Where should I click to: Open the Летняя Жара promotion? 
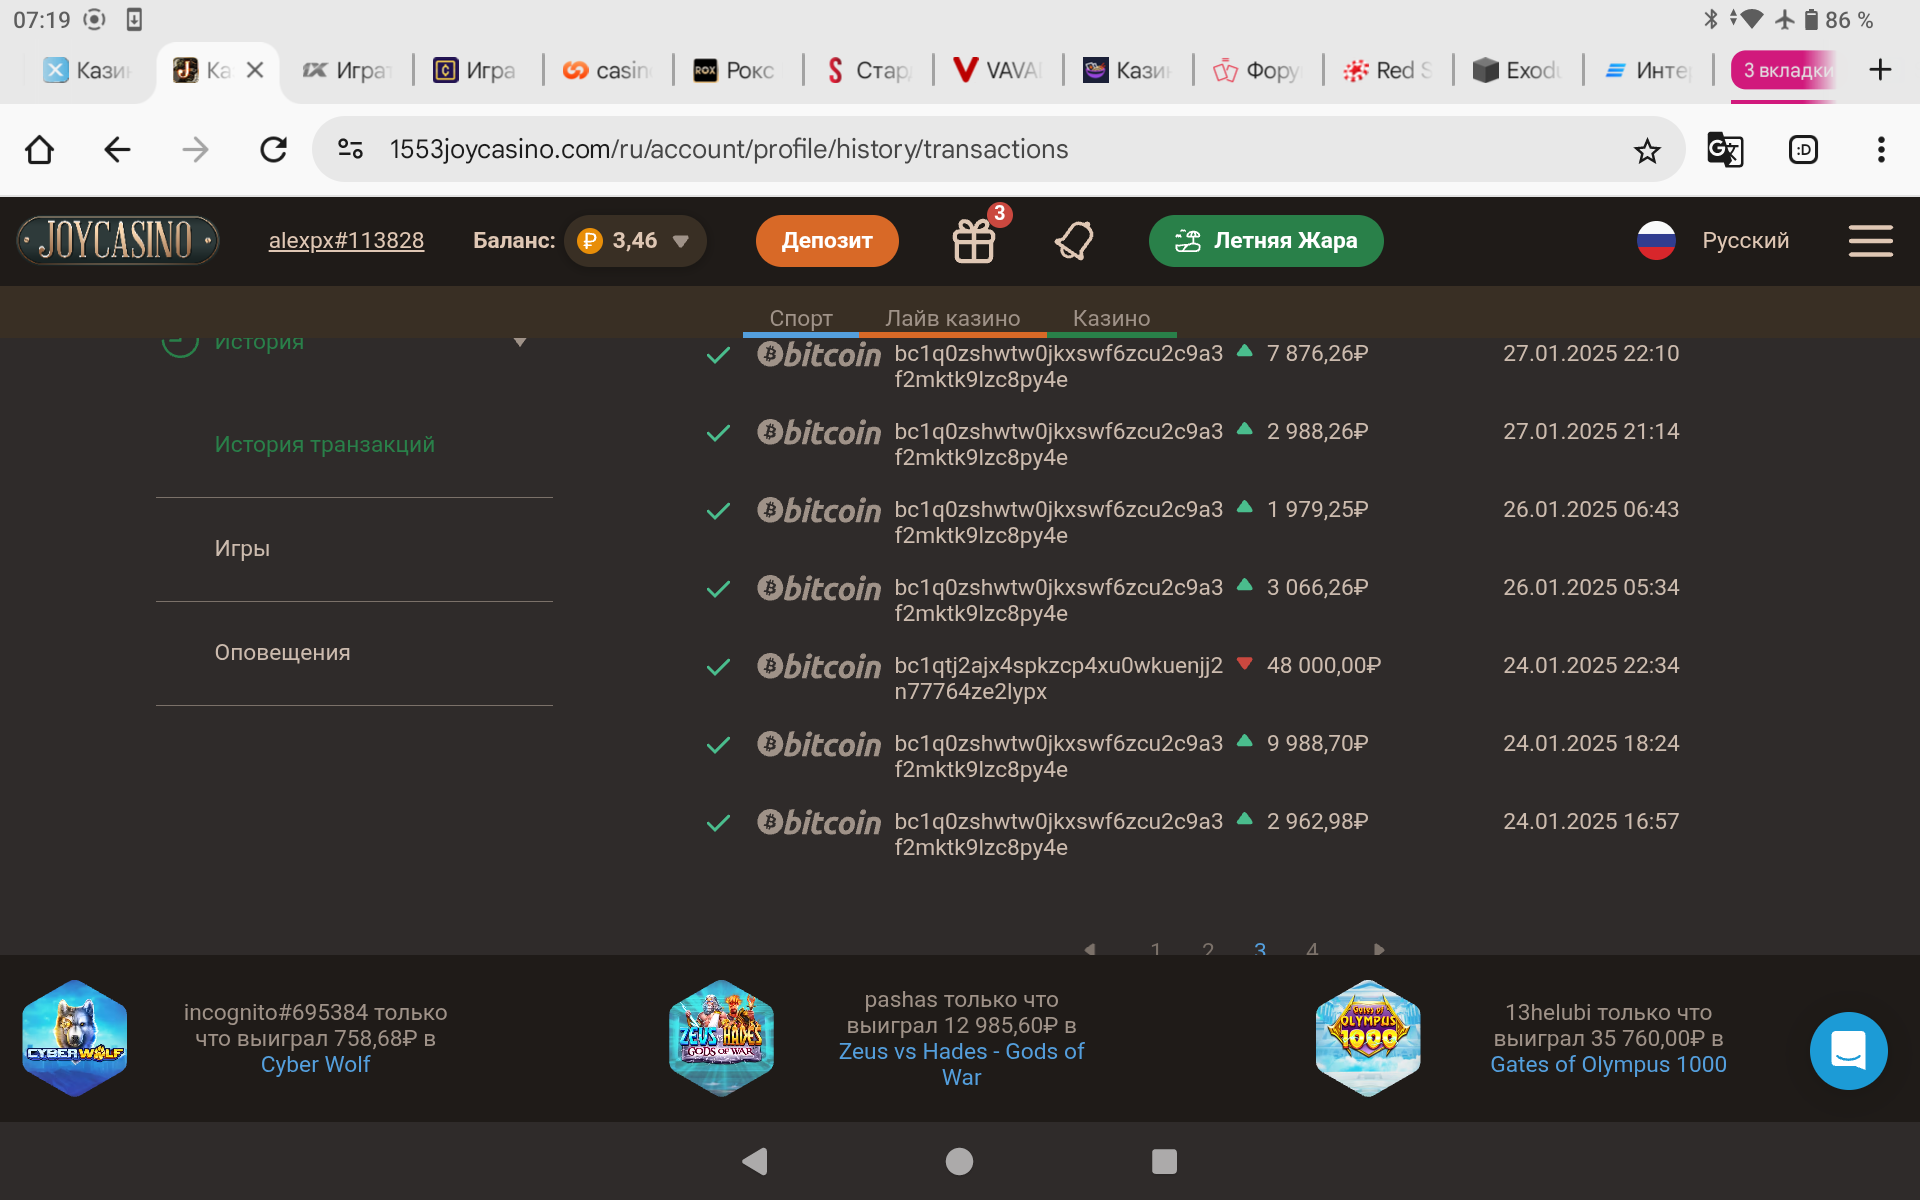pos(1265,241)
